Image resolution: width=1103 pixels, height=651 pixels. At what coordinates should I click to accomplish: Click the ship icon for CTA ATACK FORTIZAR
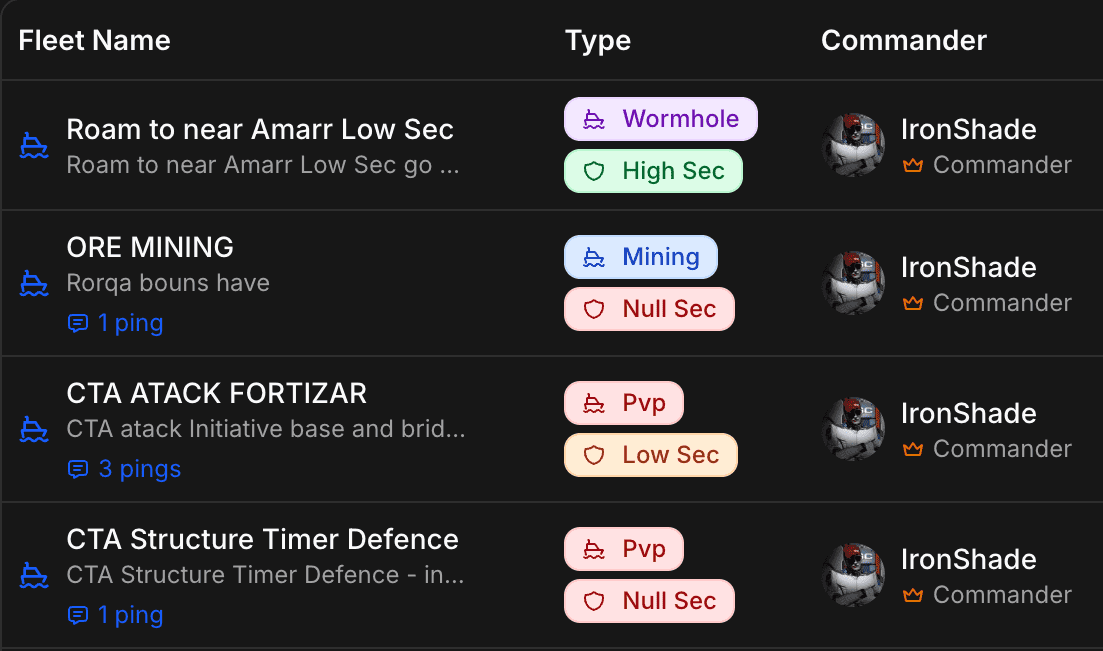[33, 429]
